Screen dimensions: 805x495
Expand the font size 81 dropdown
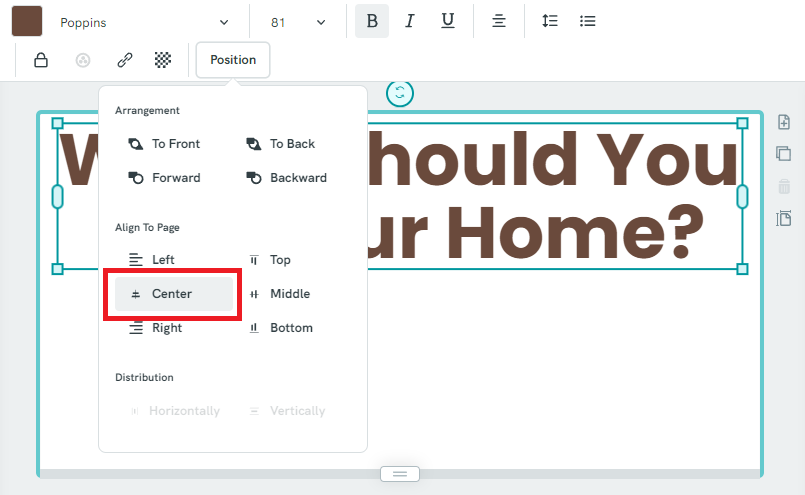[298, 23]
